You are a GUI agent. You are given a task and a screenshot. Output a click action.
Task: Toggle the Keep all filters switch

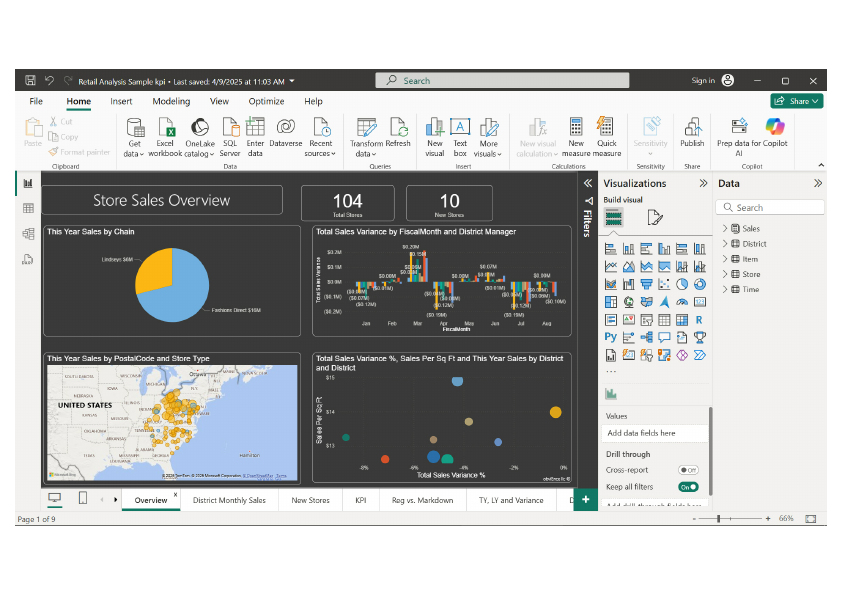(688, 487)
